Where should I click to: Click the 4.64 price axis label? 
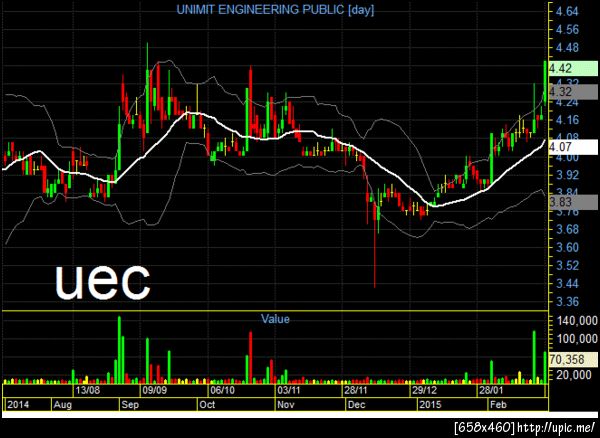567,11
